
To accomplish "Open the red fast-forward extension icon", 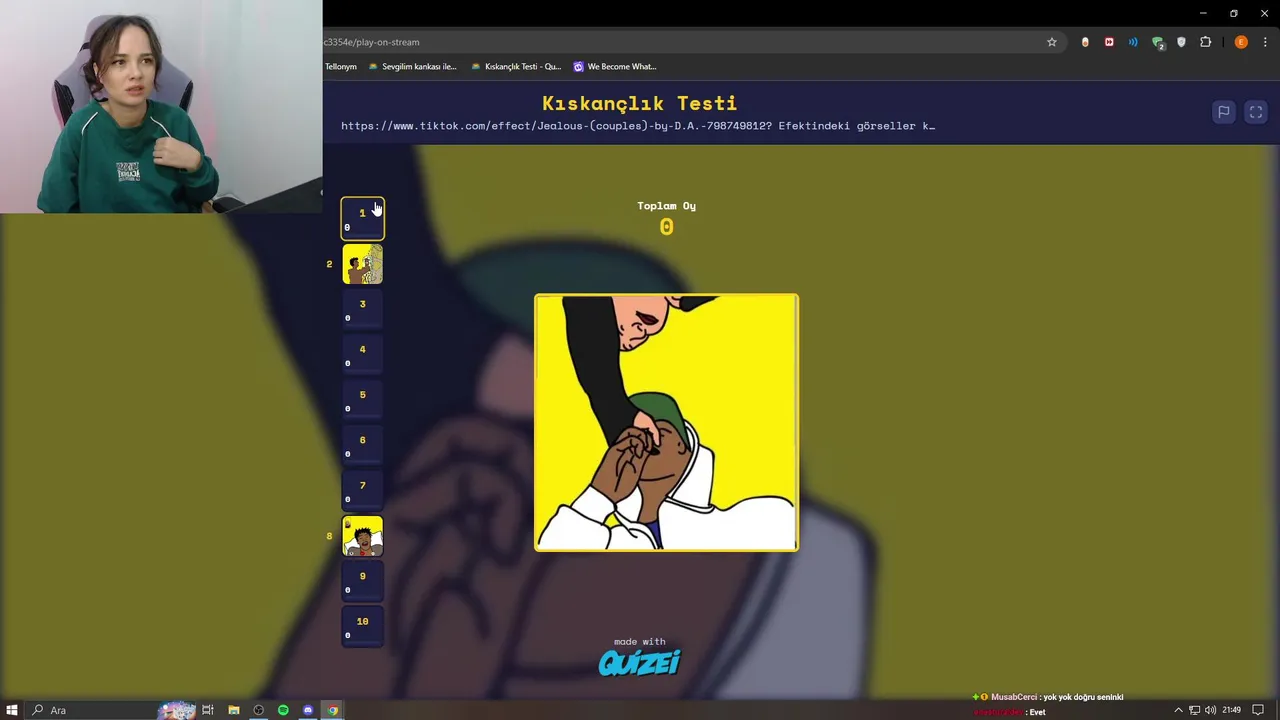I will click(x=1109, y=42).
